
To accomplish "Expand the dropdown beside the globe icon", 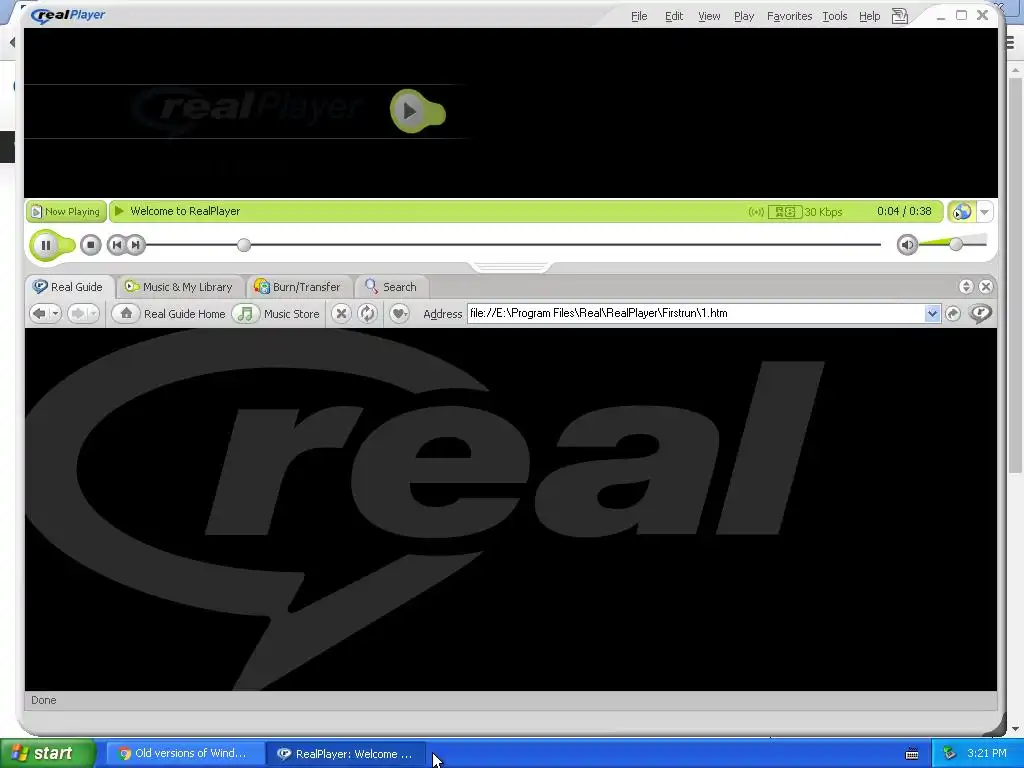I will pyautogui.click(x=984, y=212).
